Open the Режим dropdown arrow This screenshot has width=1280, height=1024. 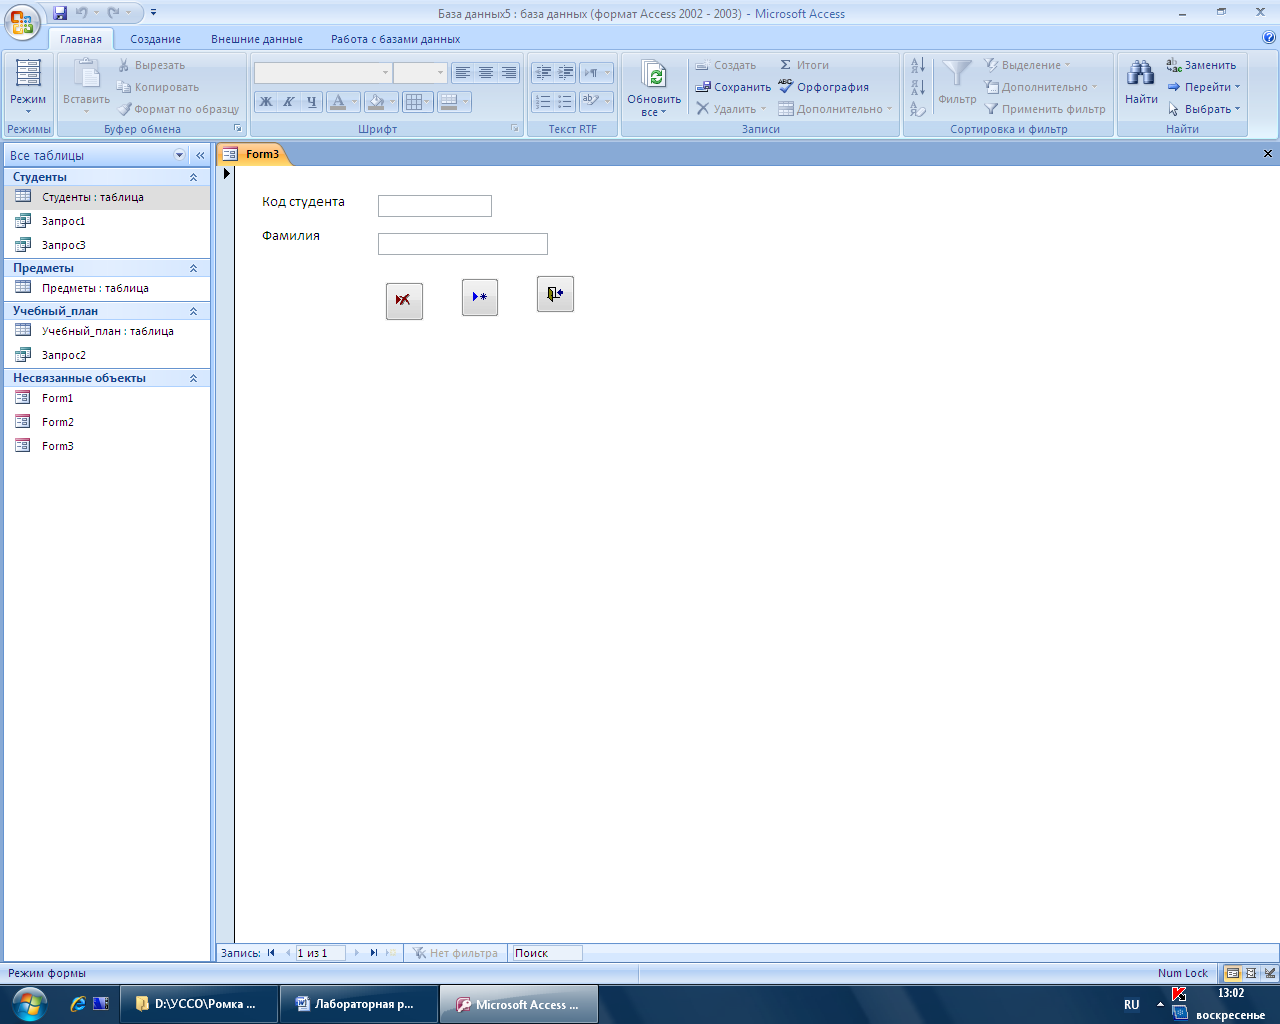(x=28, y=112)
